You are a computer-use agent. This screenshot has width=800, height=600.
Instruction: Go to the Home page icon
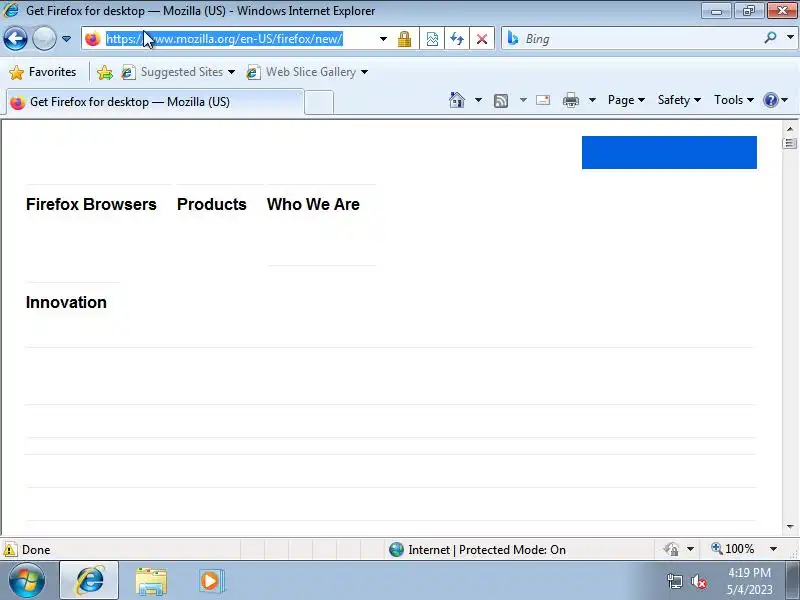pyautogui.click(x=457, y=100)
